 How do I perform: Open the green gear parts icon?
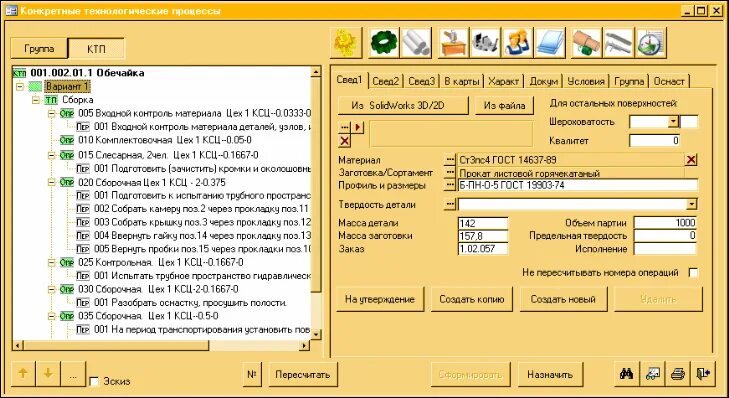[384, 43]
